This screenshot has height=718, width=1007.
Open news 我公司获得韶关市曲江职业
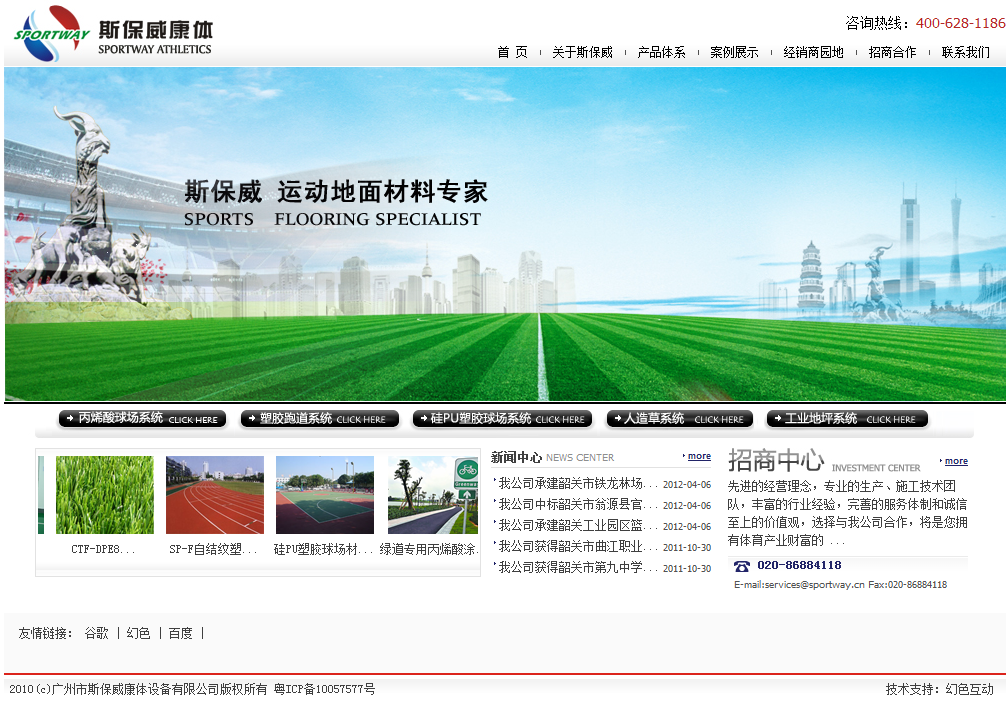click(x=577, y=547)
